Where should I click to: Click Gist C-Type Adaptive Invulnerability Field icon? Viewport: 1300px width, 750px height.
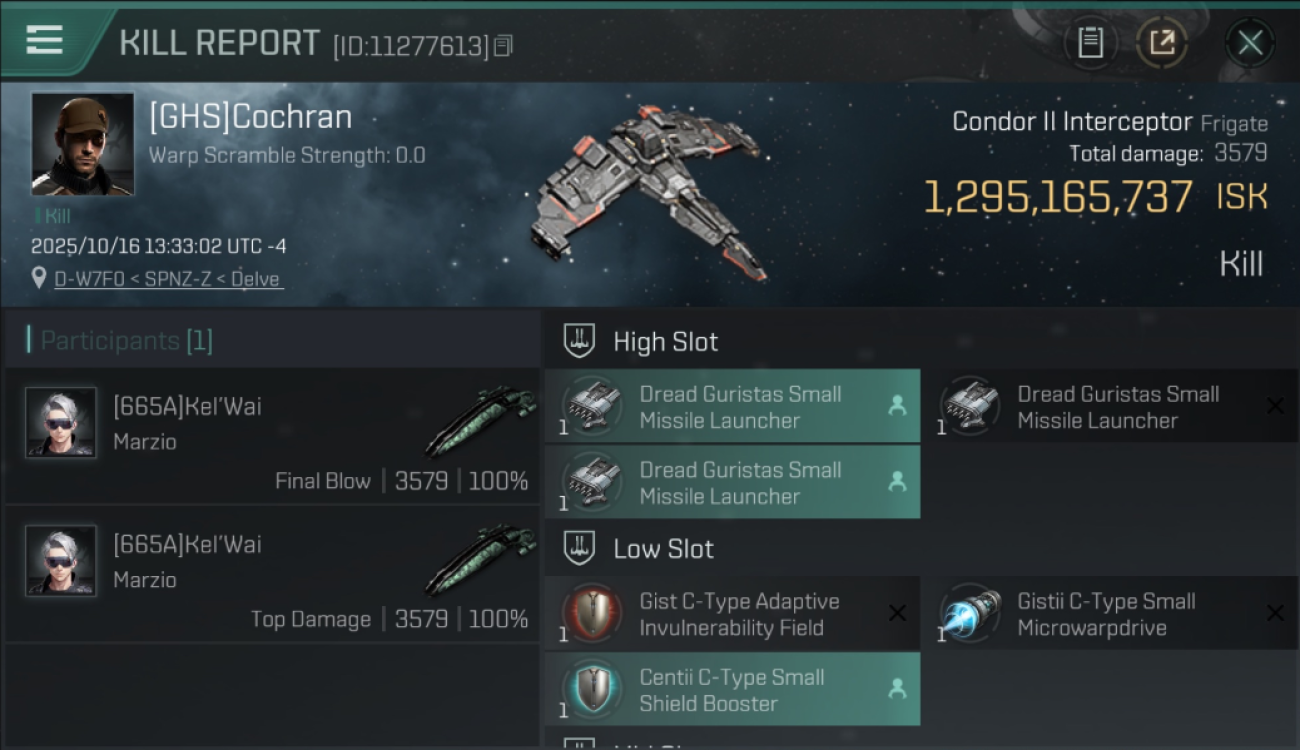point(592,613)
